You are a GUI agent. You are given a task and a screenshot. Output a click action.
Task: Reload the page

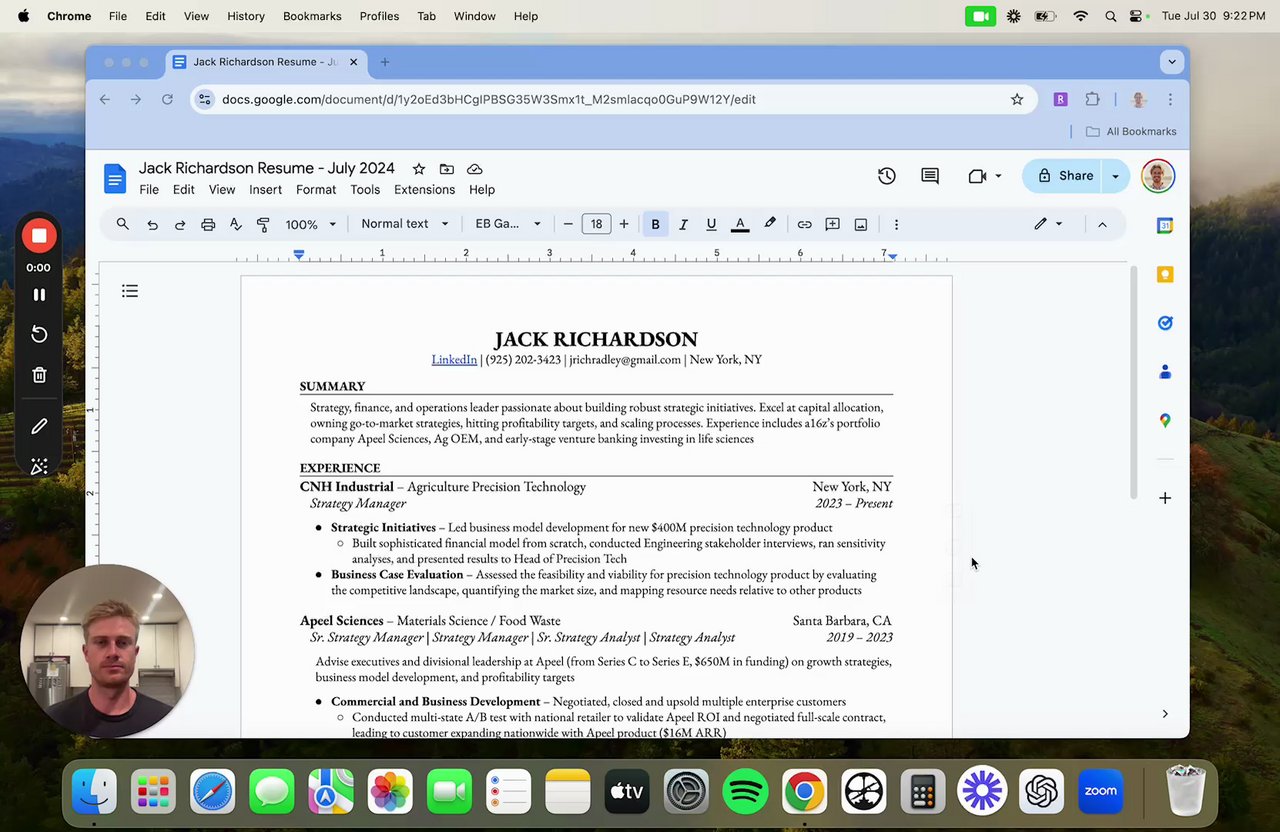167,99
